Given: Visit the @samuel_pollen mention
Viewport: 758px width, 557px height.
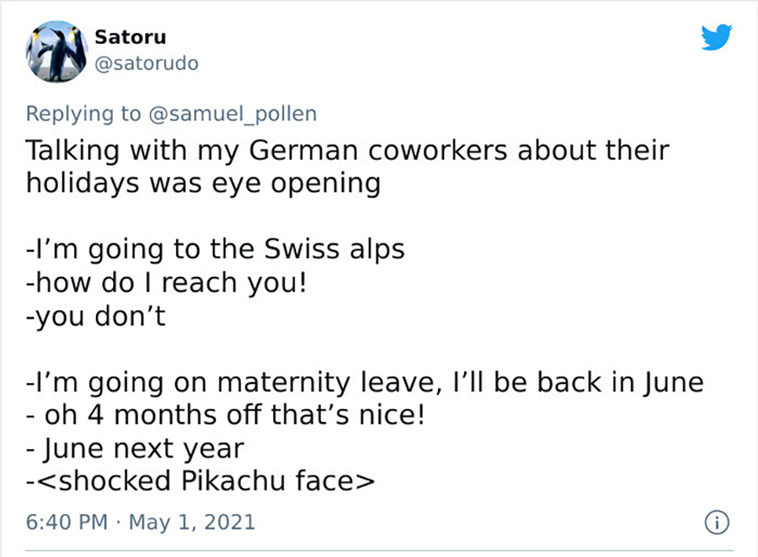Looking at the screenshot, I should click(x=233, y=114).
